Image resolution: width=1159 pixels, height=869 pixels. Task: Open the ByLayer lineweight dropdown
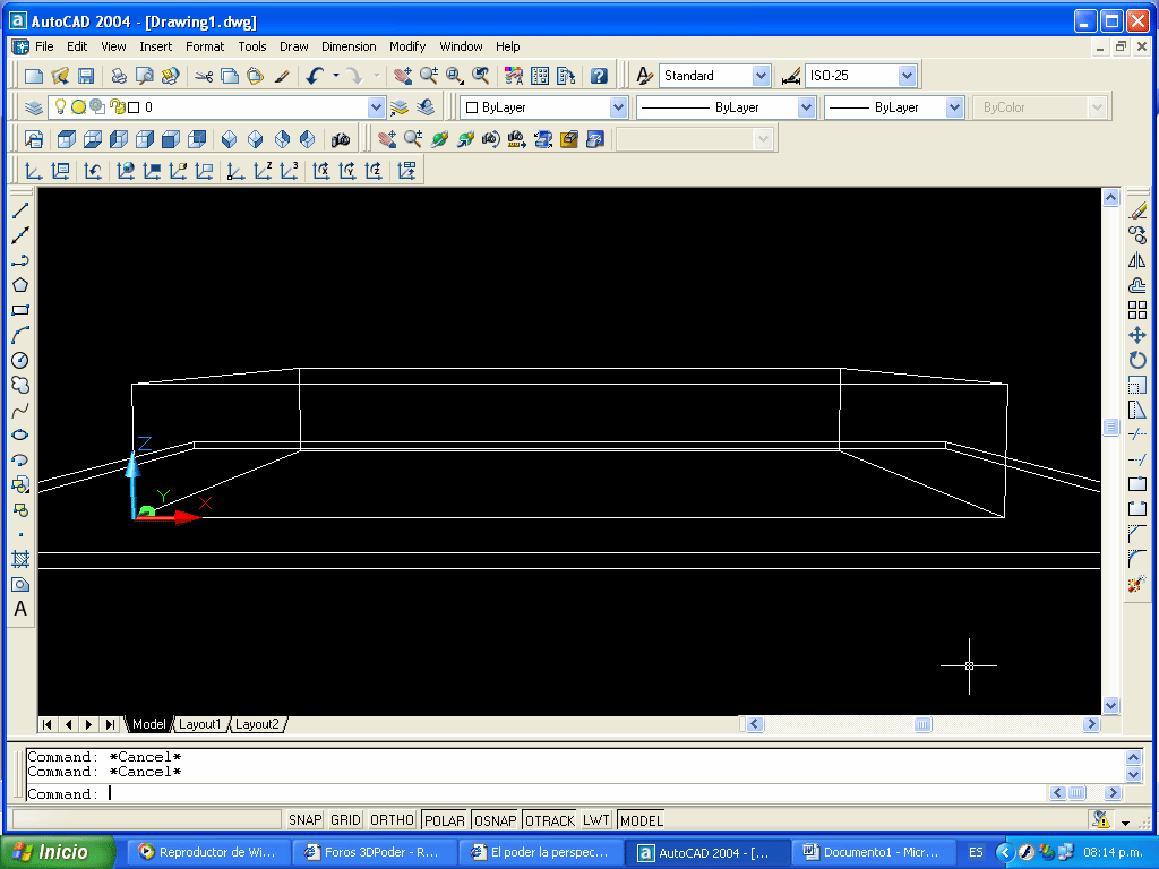(954, 107)
